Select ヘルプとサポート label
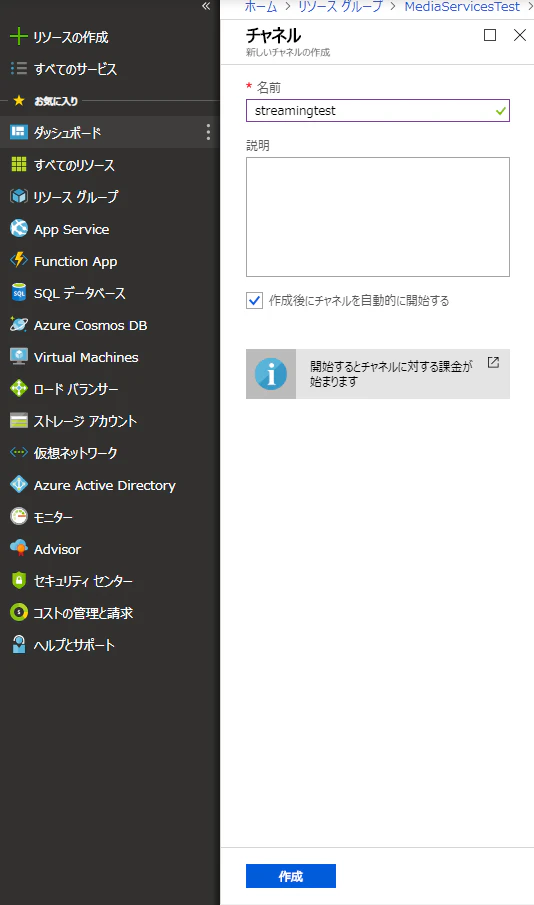This screenshot has height=905, width=534. pyautogui.click(x=74, y=645)
